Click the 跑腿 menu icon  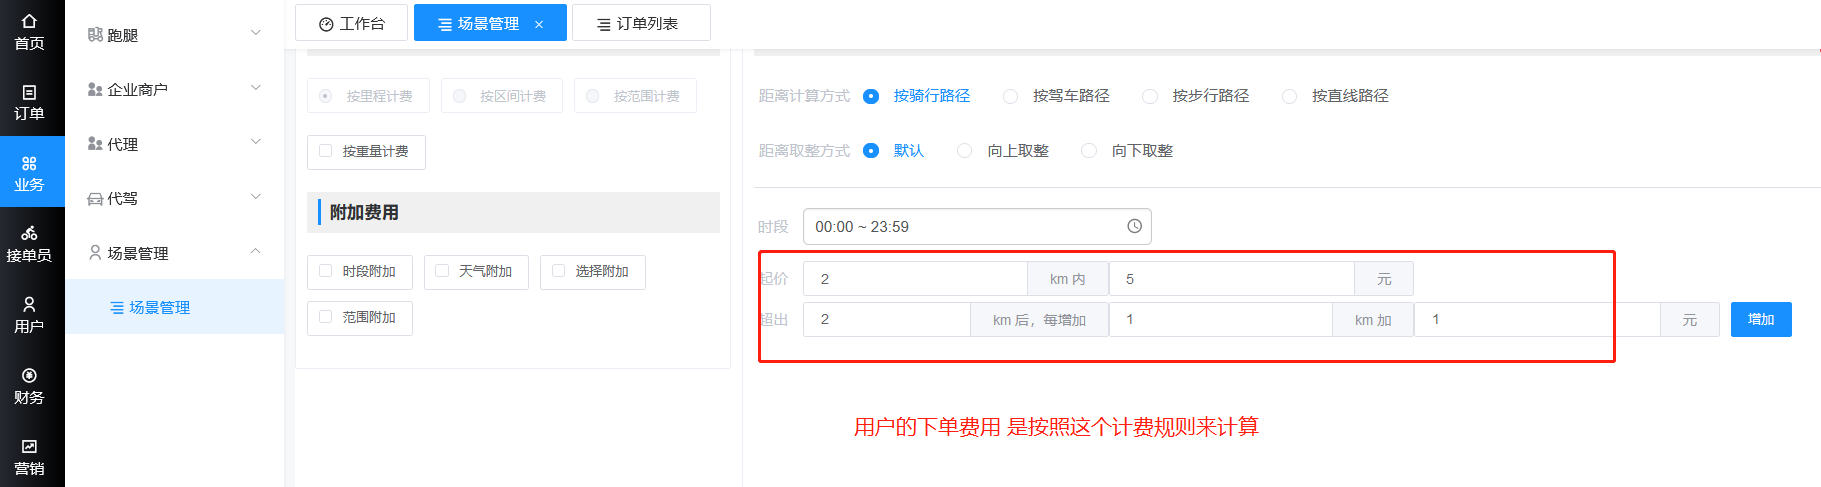pos(95,35)
